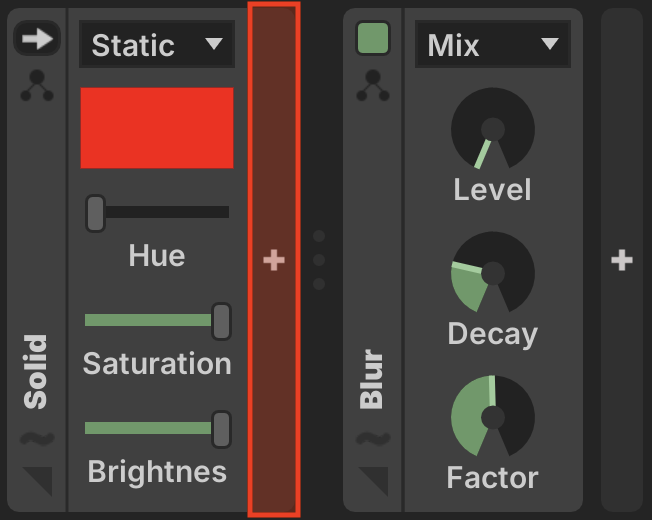
Task: Open the Static dropdown menu
Action: (x=156, y=45)
